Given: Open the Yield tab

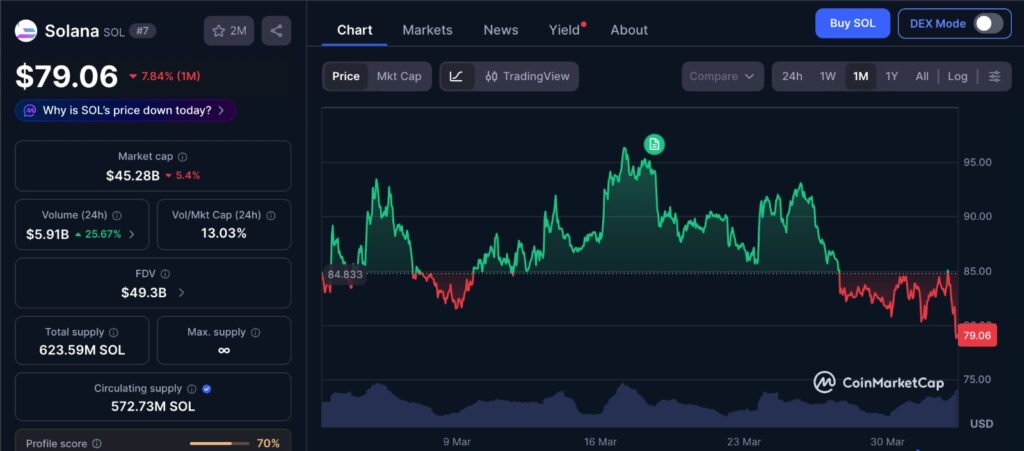Looking at the screenshot, I should tap(564, 30).
